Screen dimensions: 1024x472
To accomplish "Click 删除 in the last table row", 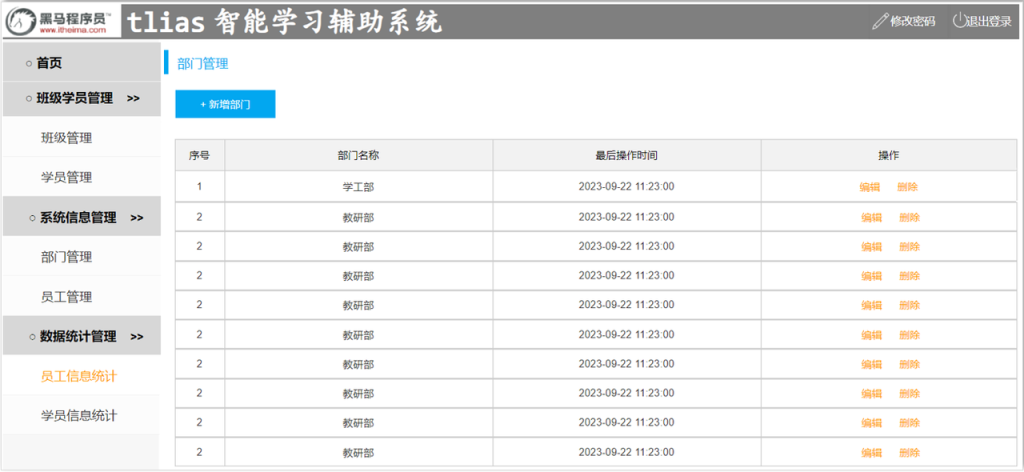I will [909, 453].
